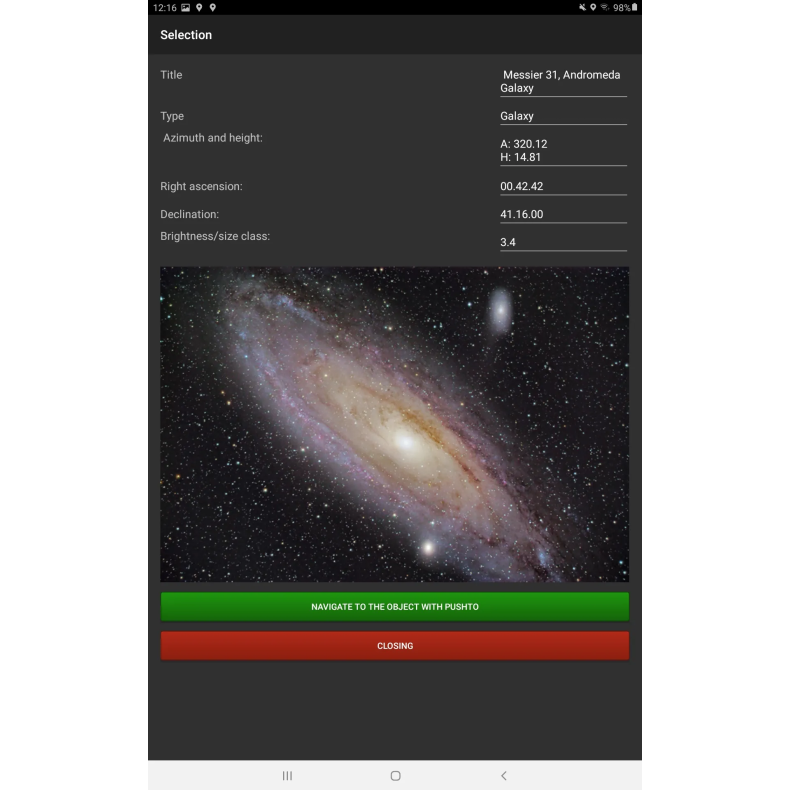Tap the WiFi signal icon in status bar
The width and height of the screenshot is (790, 790).
(604, 7)
